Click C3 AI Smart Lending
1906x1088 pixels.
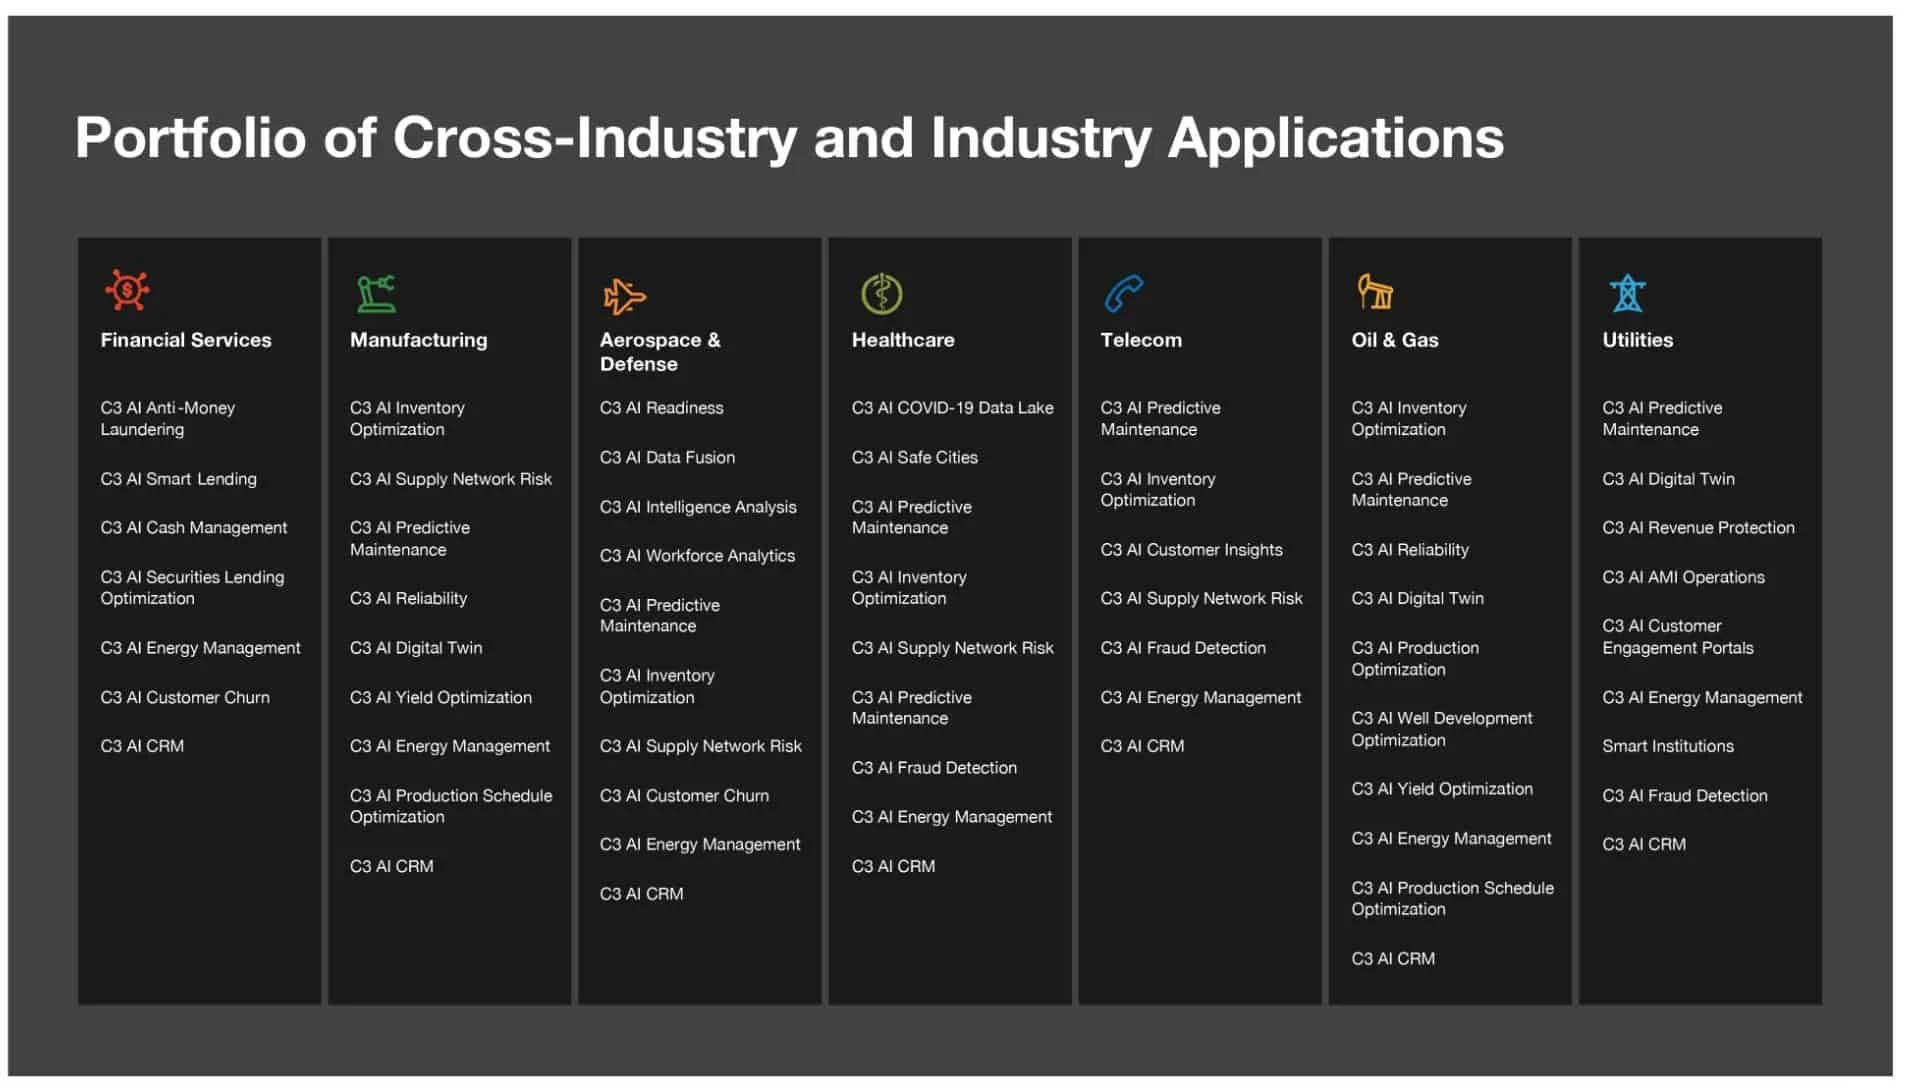(x=178, y=479)
